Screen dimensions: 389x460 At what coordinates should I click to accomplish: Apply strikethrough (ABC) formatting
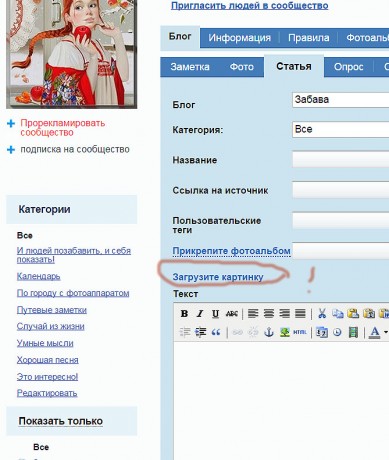click(232, 314)
